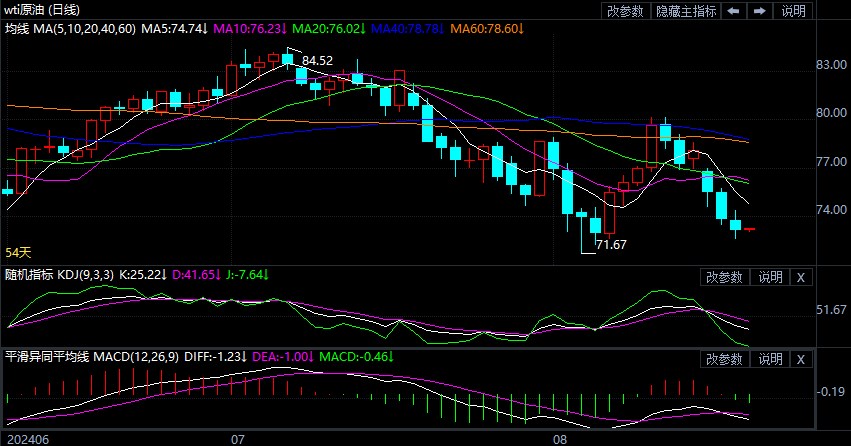Close the MACD indicator panel

click(801, 359)
